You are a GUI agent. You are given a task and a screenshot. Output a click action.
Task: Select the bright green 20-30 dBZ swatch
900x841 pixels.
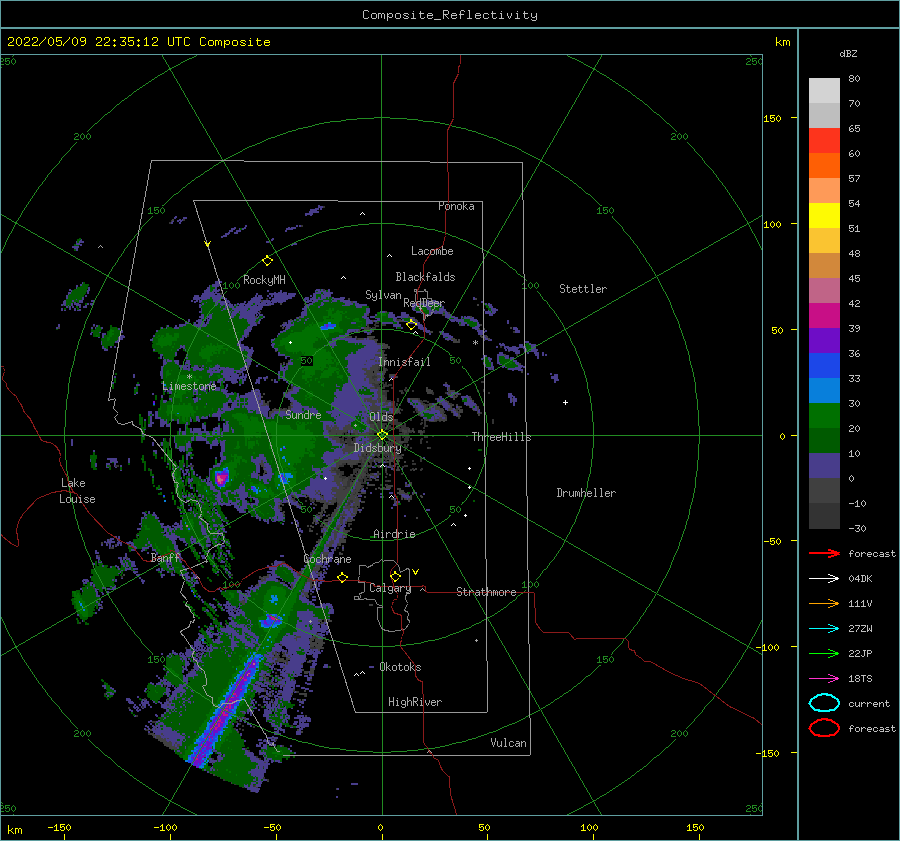pyautogui.click(x=824, y=415)
